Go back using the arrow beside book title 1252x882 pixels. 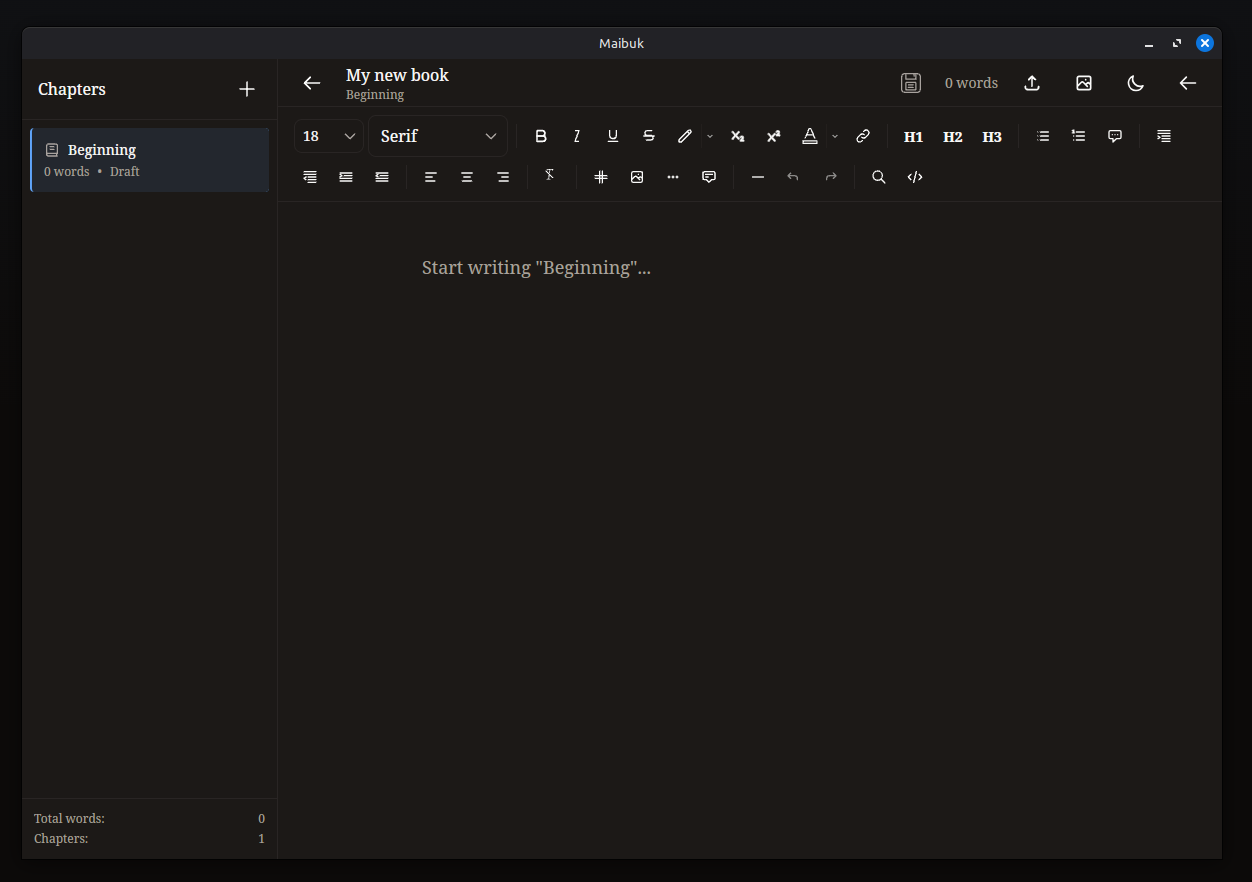click(x=311, y=83)
